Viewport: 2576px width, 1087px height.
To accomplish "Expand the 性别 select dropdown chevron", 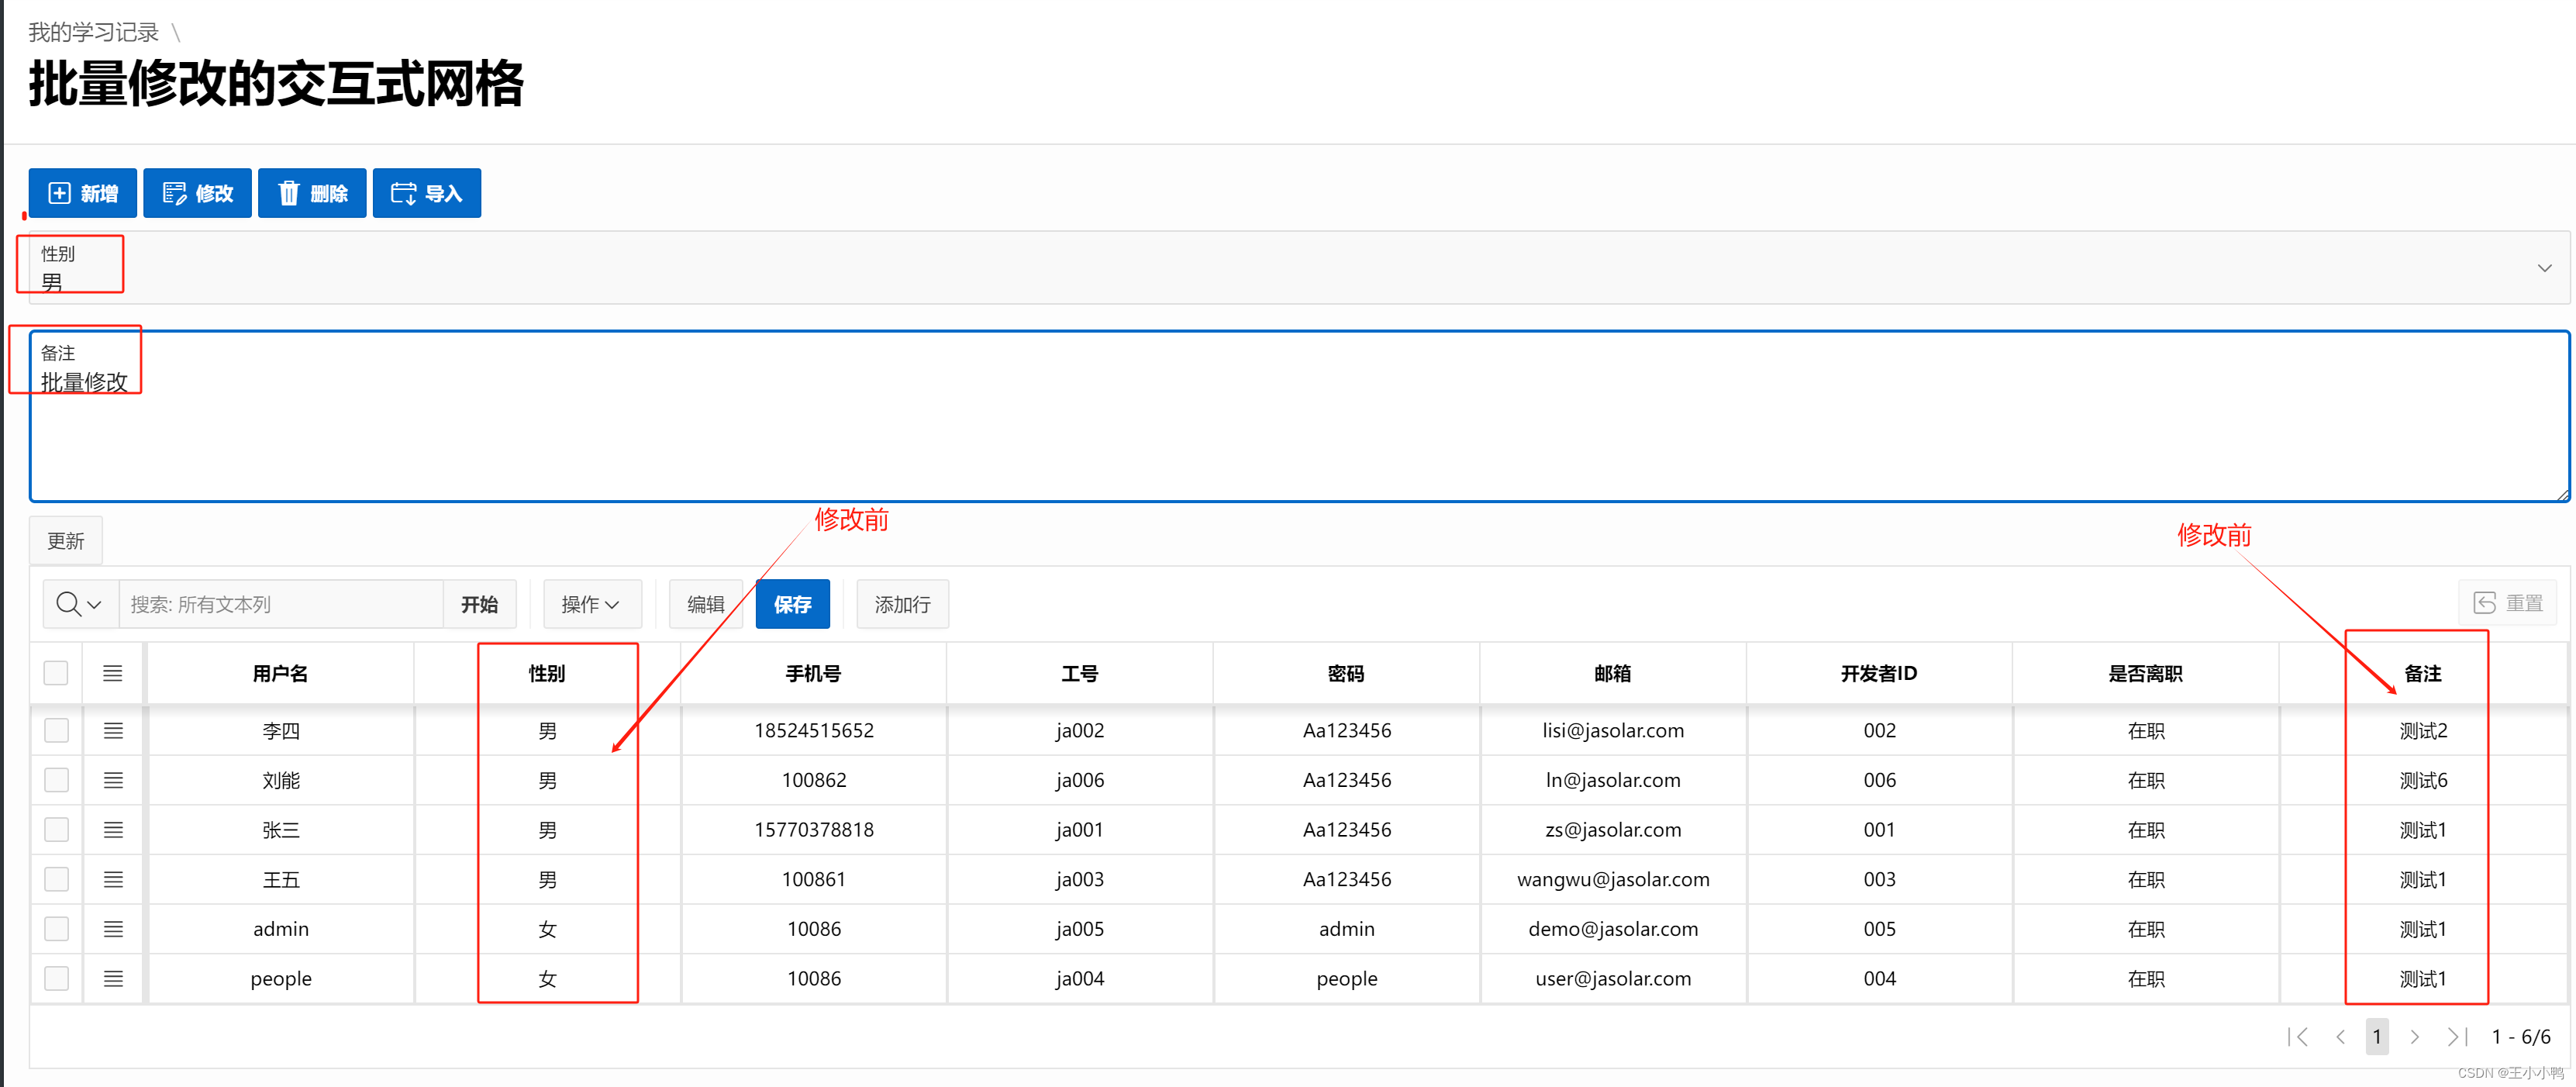I will pos(2544,268).
